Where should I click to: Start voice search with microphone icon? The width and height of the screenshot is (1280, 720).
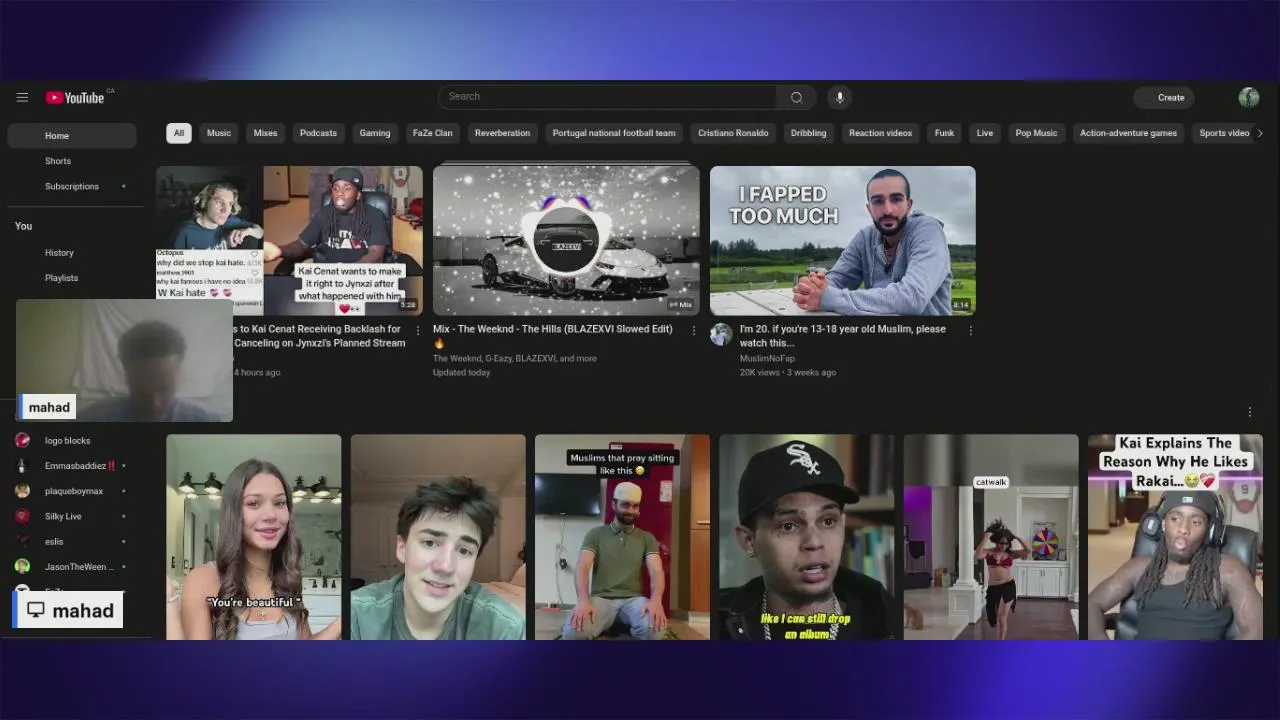pyautogui.click(x=840, y=97)
